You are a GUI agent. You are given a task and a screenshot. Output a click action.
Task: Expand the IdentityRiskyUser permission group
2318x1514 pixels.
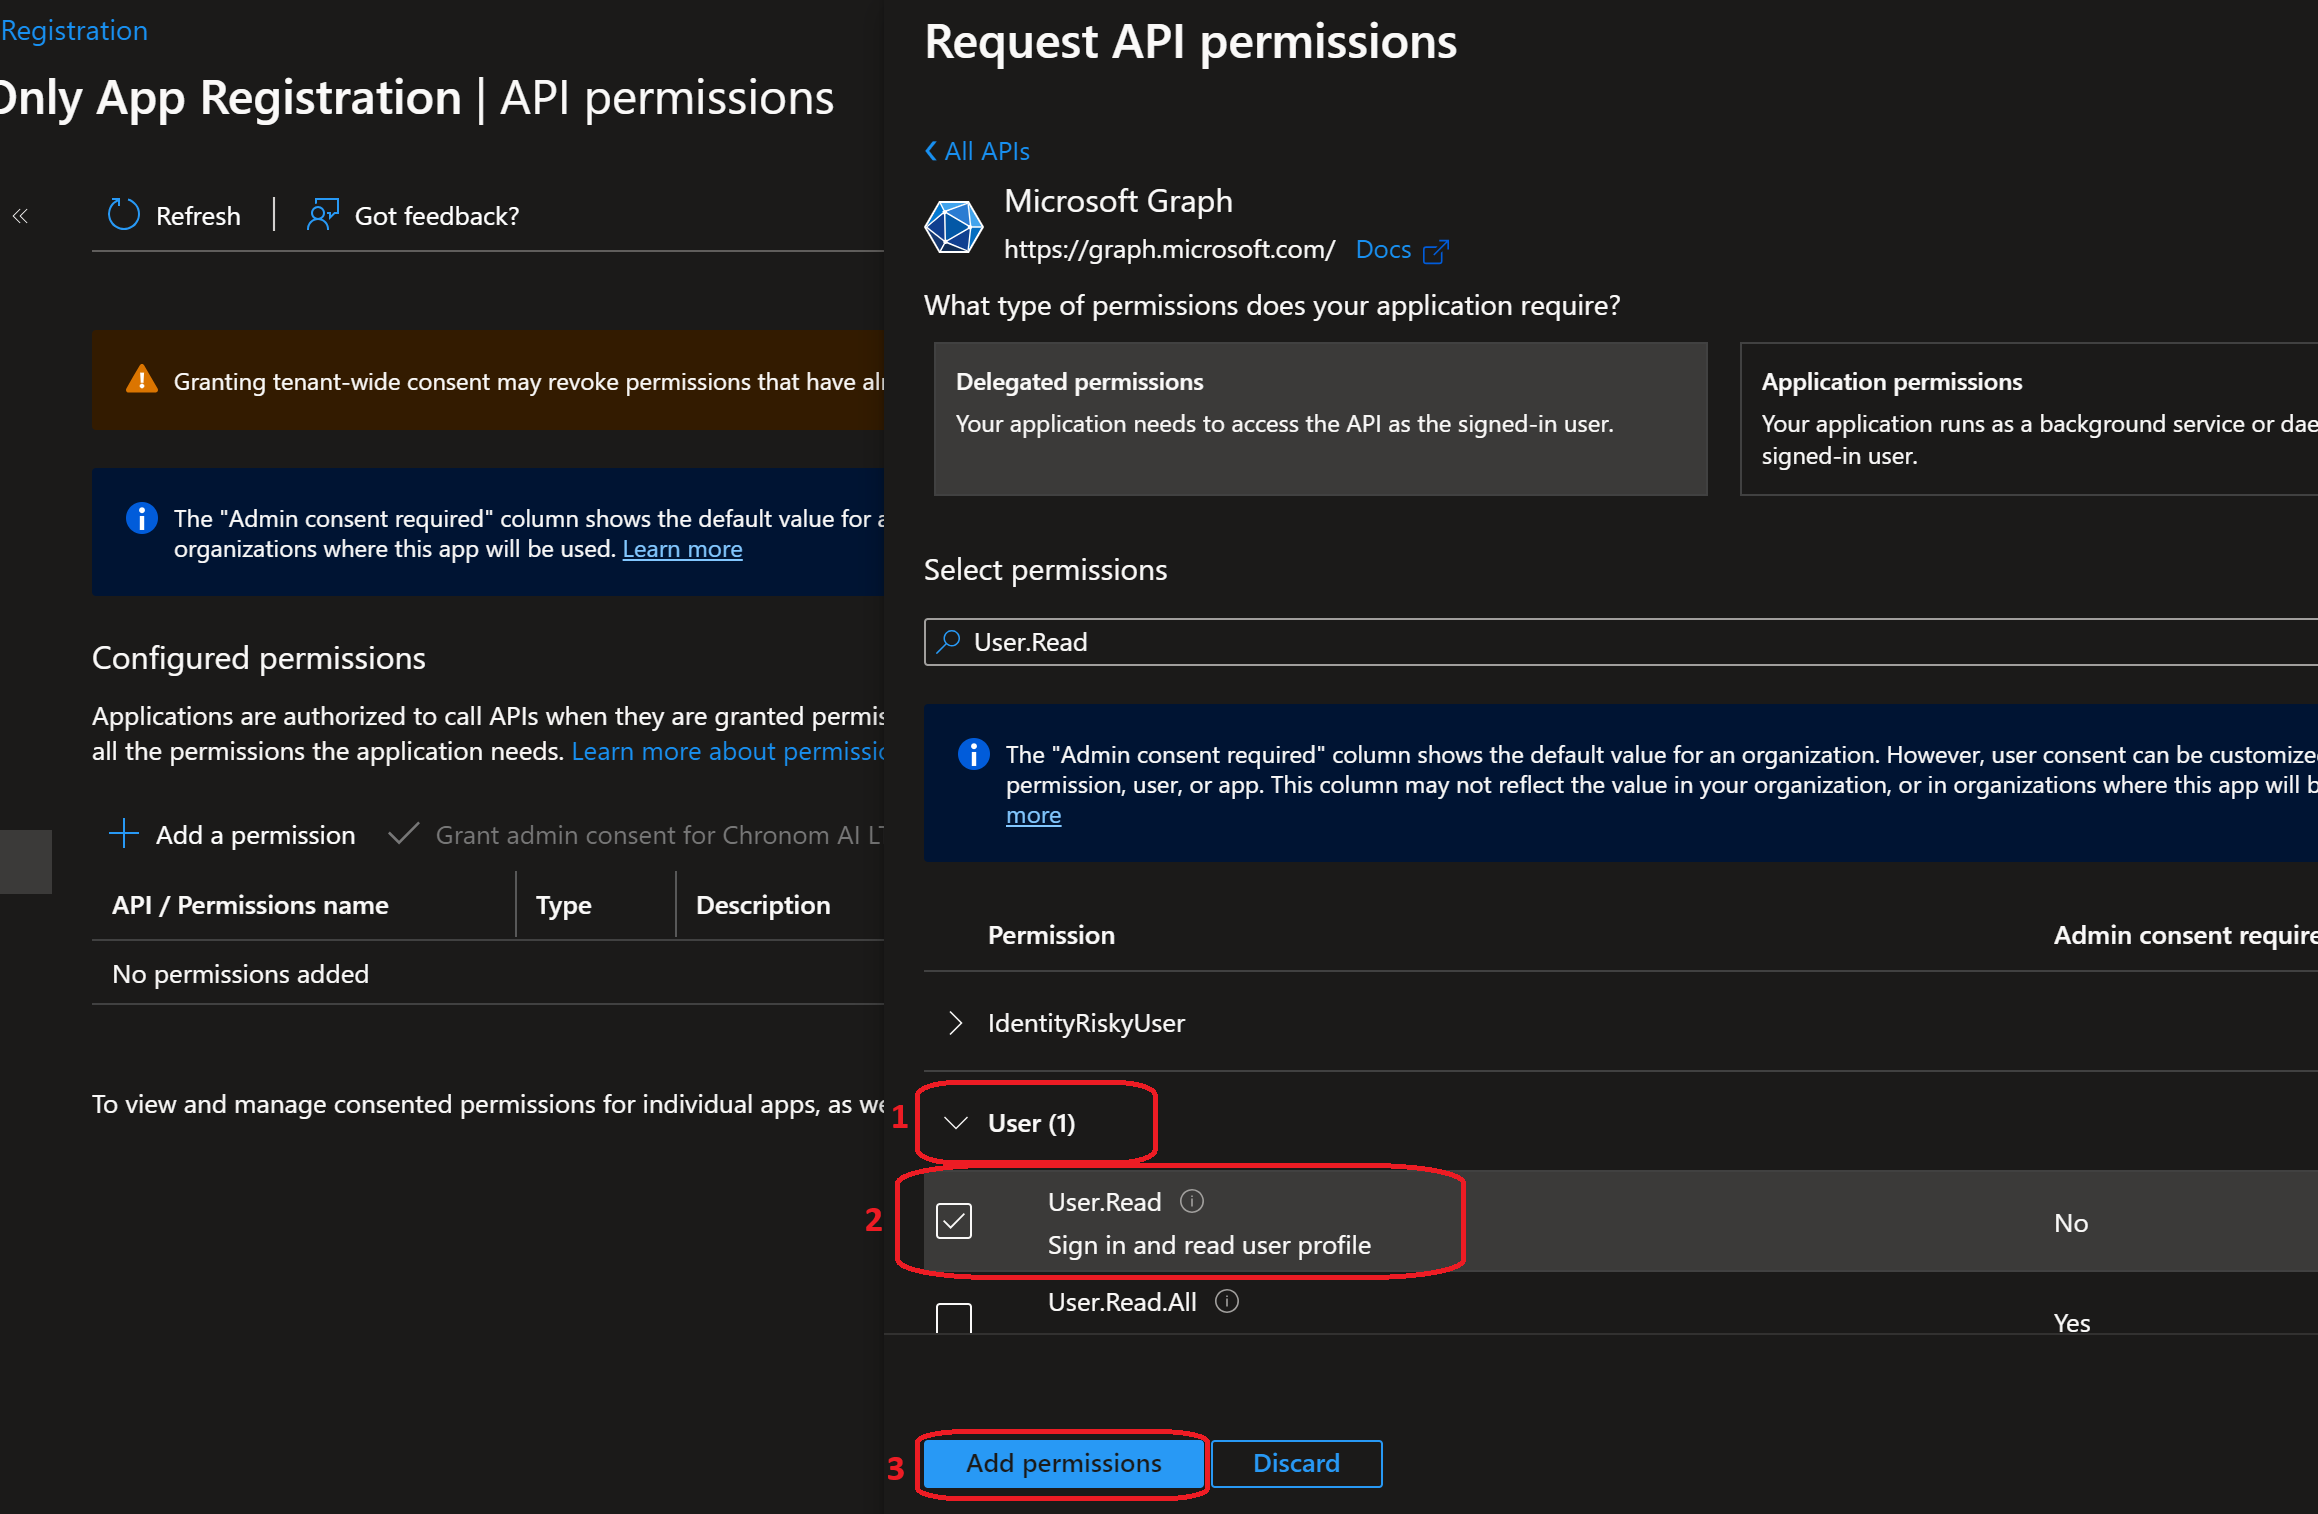coord(953,1022)
